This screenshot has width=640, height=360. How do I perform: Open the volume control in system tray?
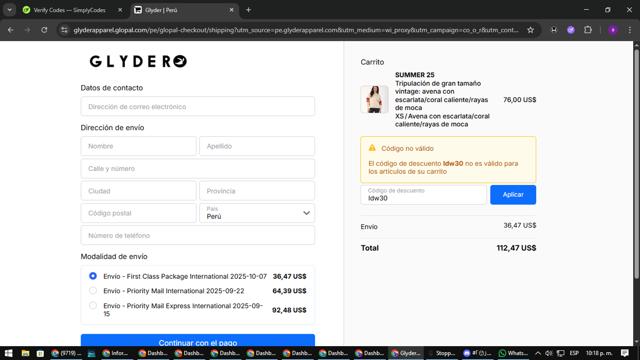click(549, 353)
